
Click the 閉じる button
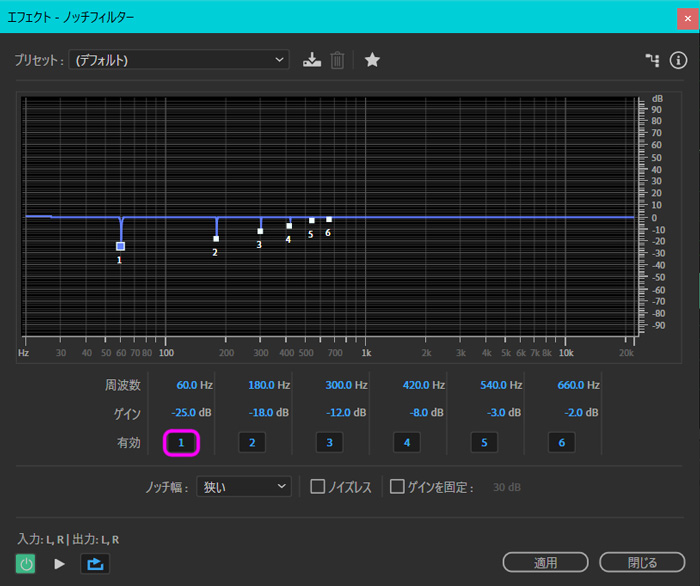642,563
